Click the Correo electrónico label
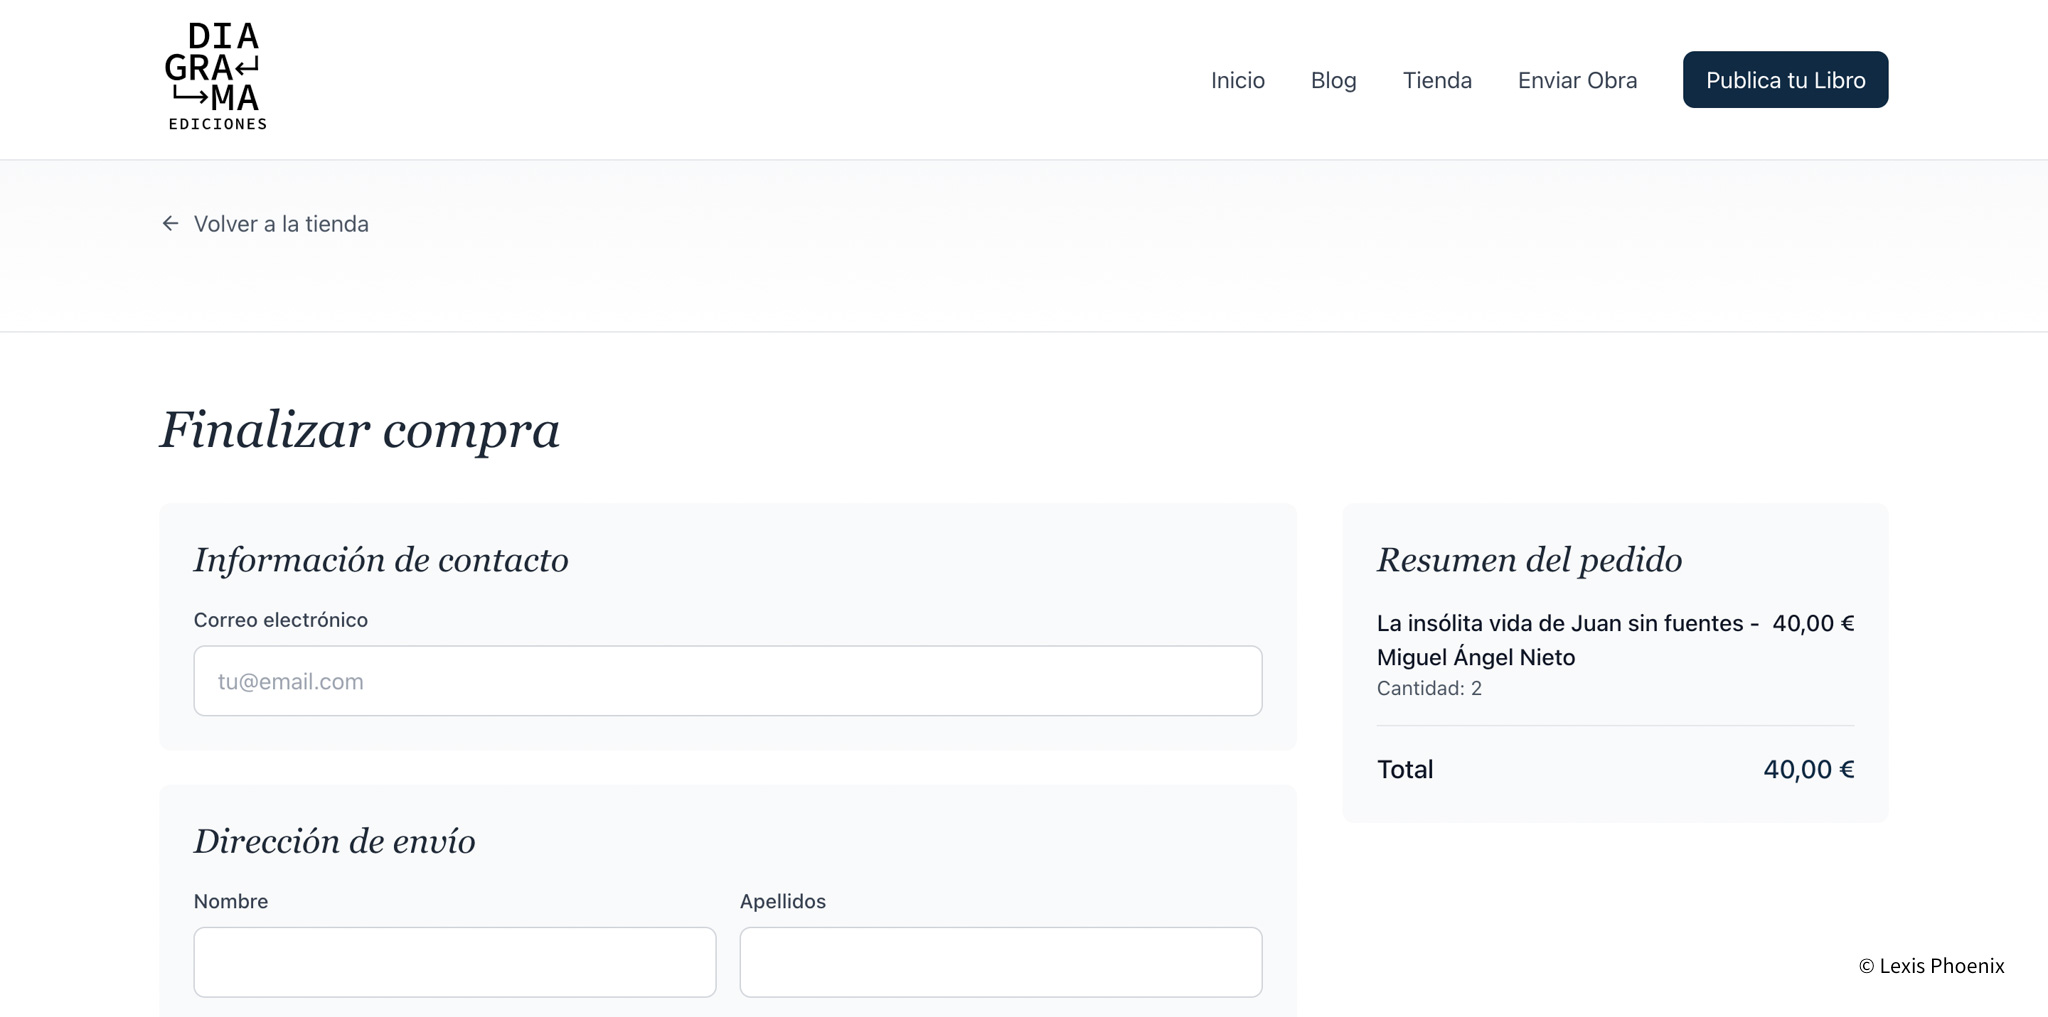The width and height of the screenshot is (2048, 1017). click(280, 620)
